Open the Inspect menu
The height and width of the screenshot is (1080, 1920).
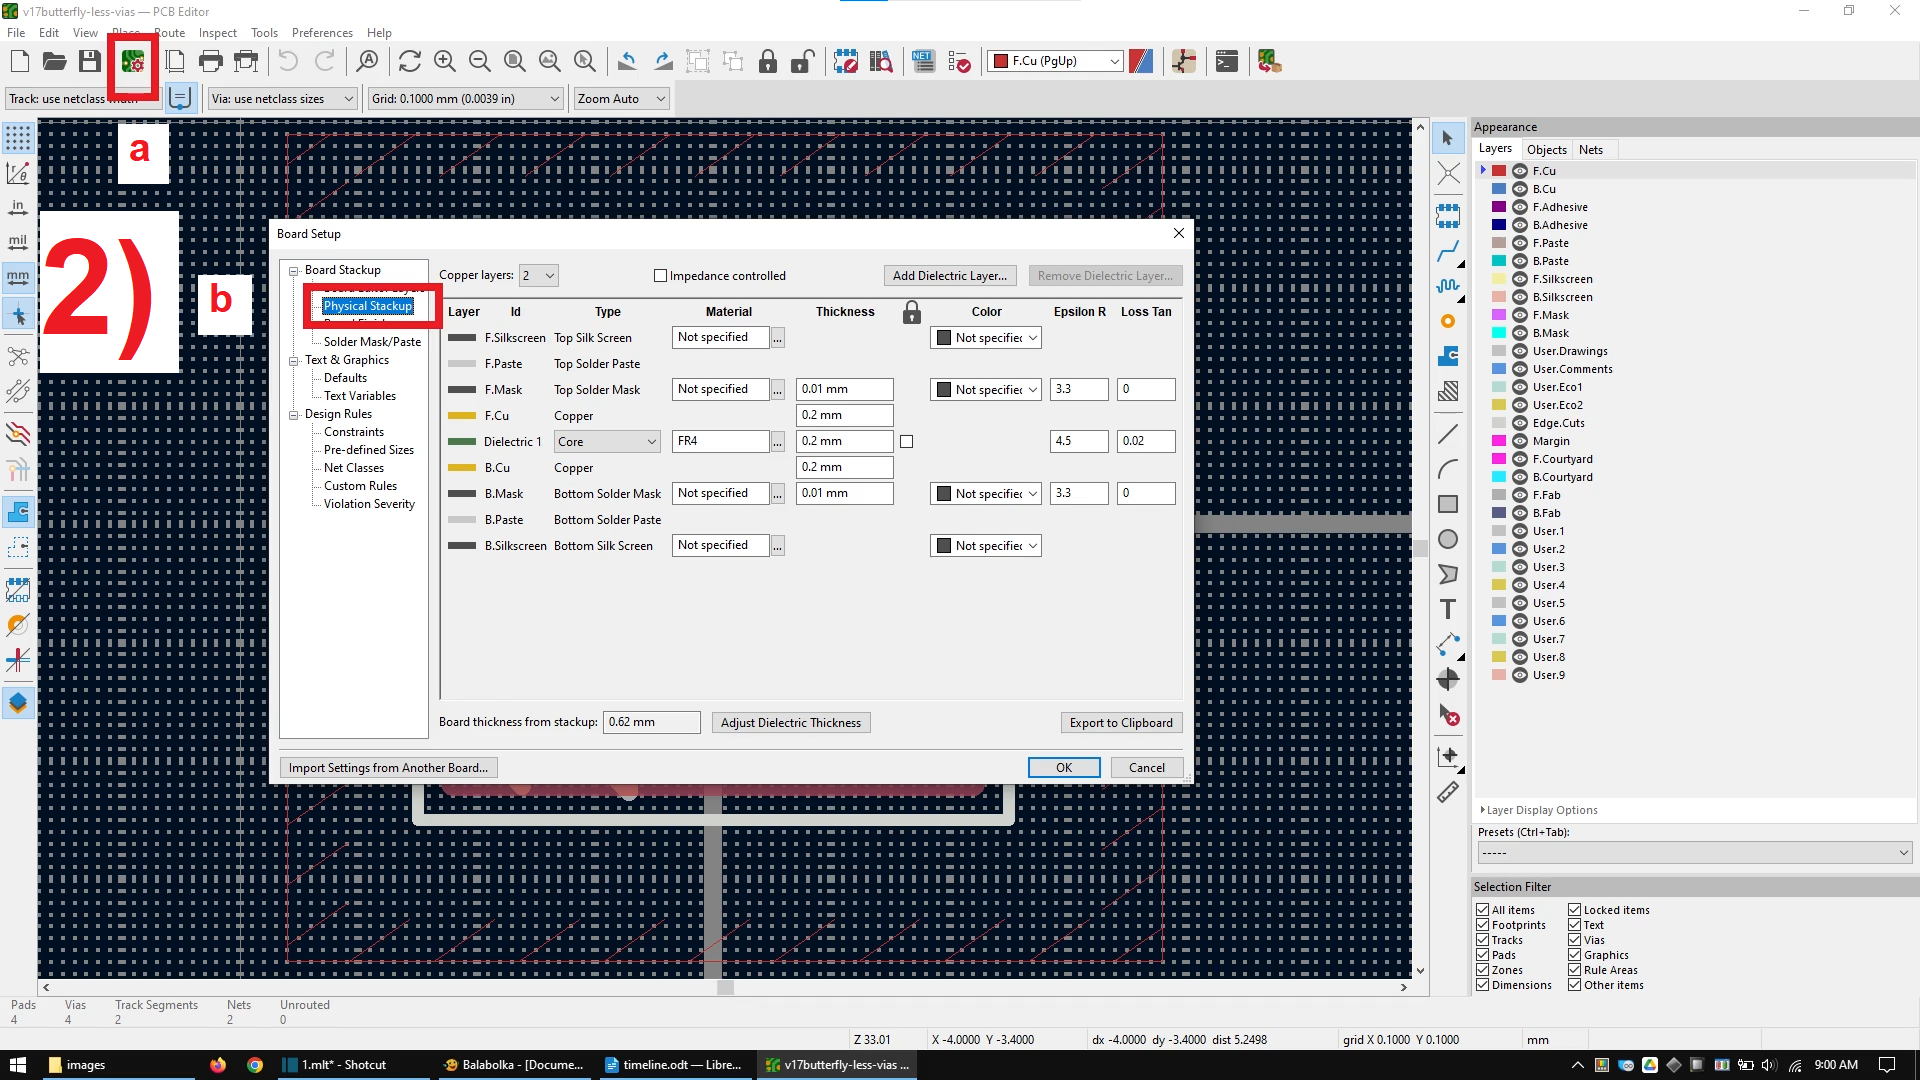(x=217, y=32)
